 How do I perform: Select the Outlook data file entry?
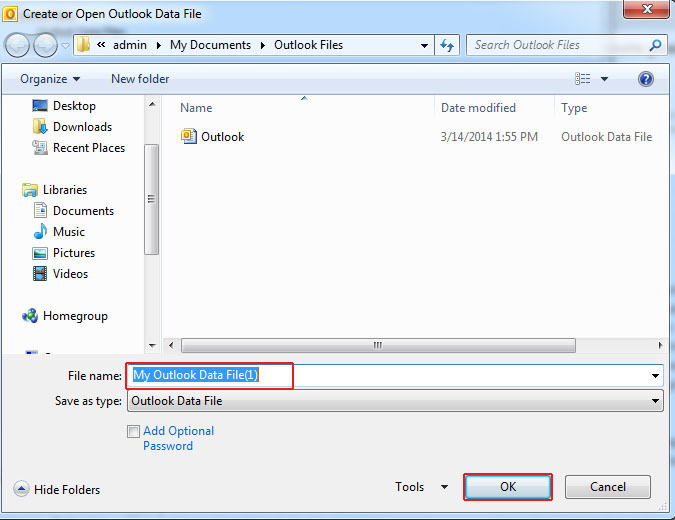pyautogui.click(x=223, y=137)
